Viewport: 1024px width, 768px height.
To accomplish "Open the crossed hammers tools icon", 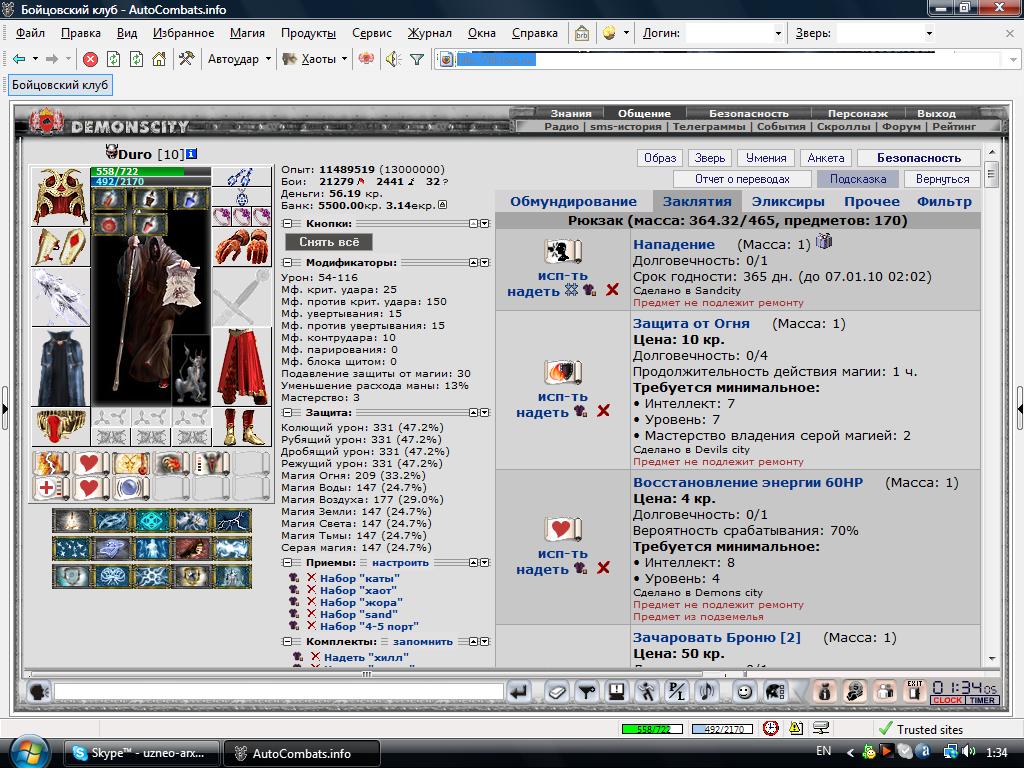I will [x=186, y=59].
